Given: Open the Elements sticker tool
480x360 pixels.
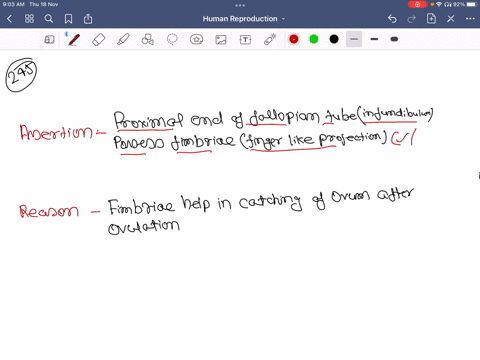Looking at the screenshot, I should (196, 40).
